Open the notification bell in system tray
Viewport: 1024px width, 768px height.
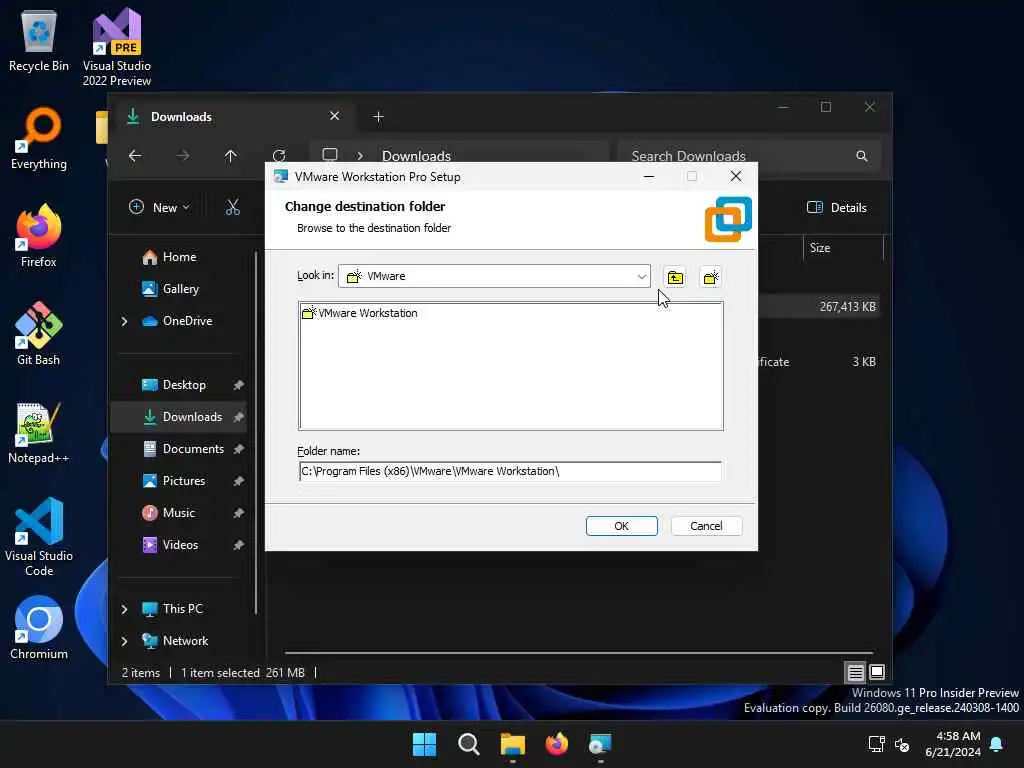(997, 744)
